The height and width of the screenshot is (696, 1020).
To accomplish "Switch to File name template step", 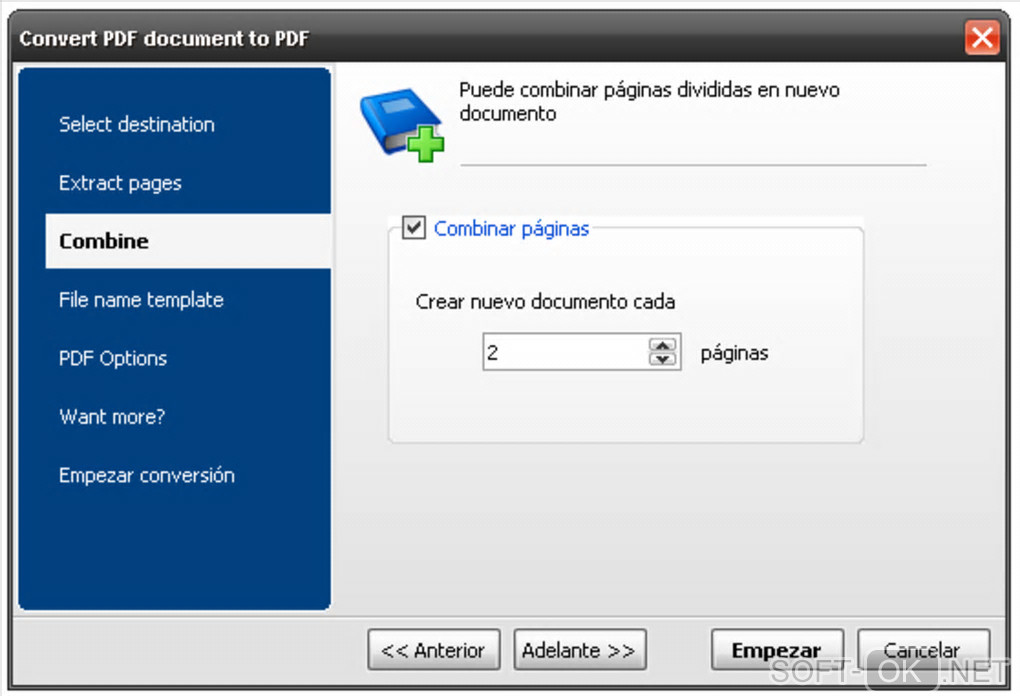I will coord(141,300).
